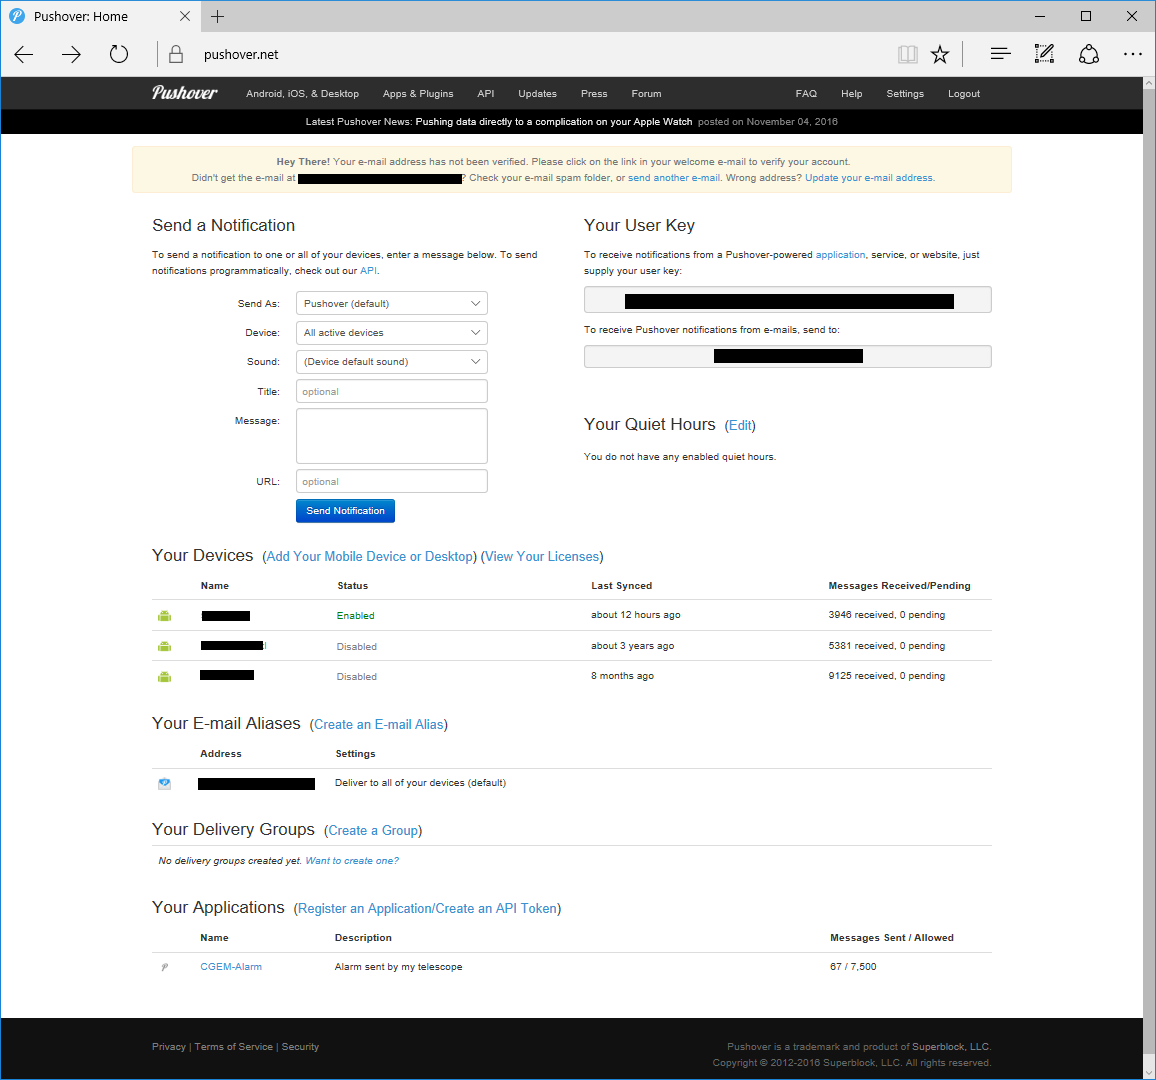Open FAQ in navigation bar
The height and width of the screenshot is (1080, 1156).
coord(806,94)
